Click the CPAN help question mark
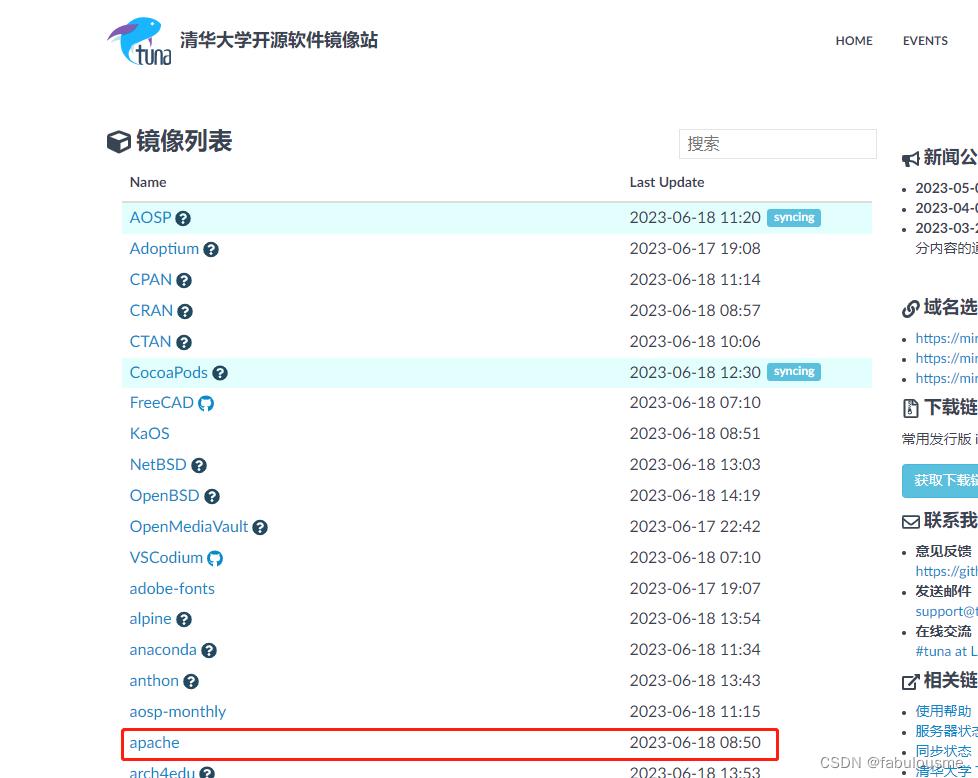This screenshot has width=978, height=778. [x=183, y=280]
